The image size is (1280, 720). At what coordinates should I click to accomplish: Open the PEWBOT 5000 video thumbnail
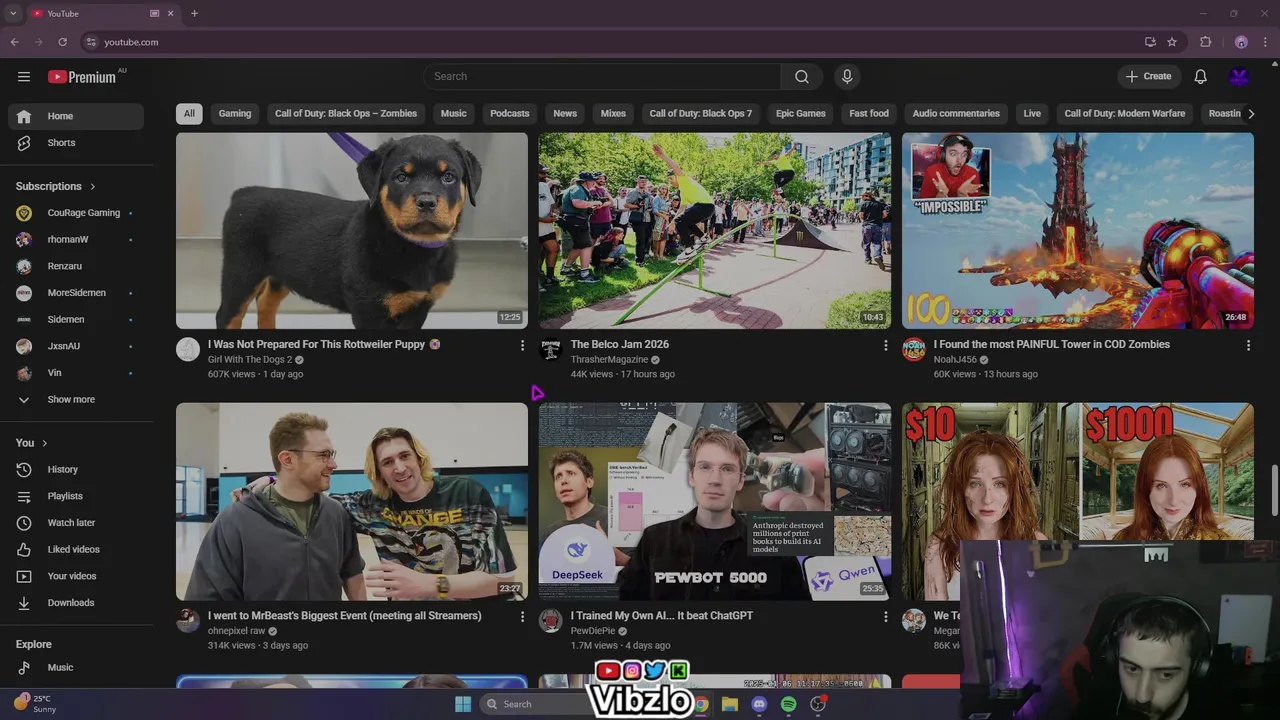pyautogui.click(x=715, y=502)
